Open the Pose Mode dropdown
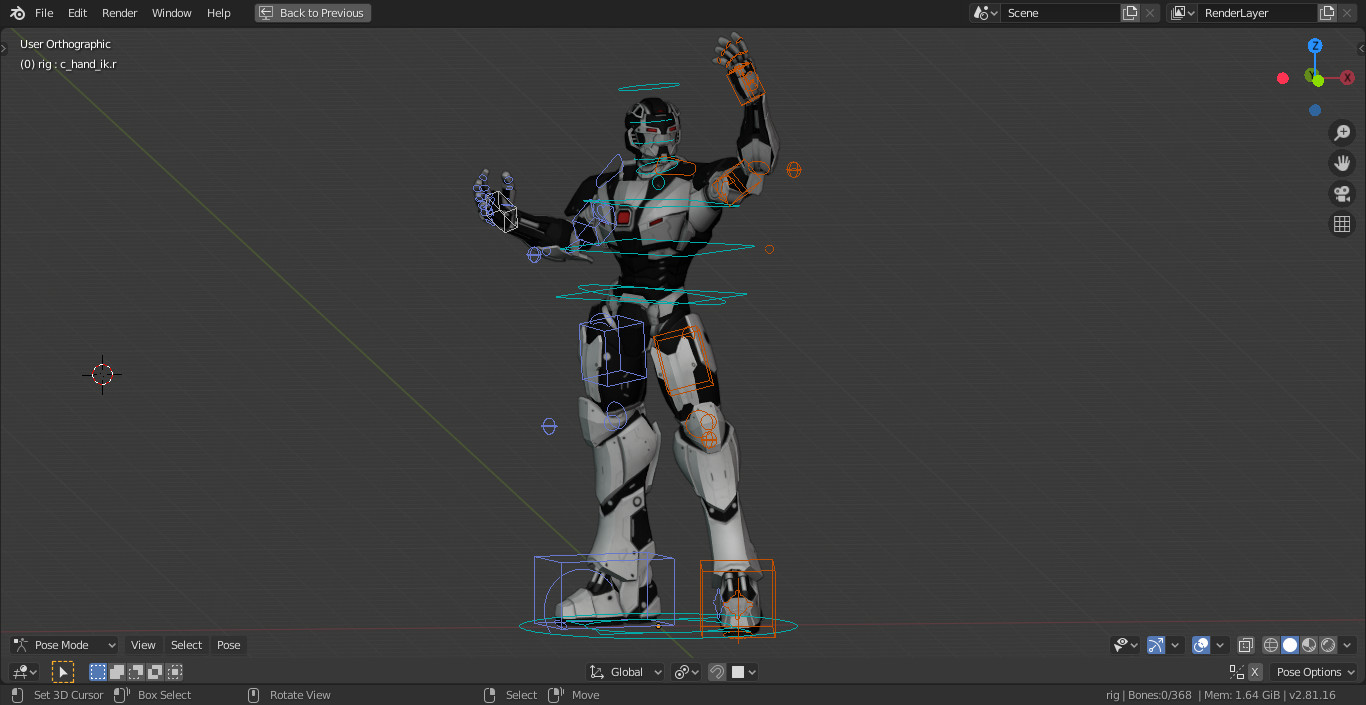The height and width of the screenshot is (705, 1366). [63, 644]
